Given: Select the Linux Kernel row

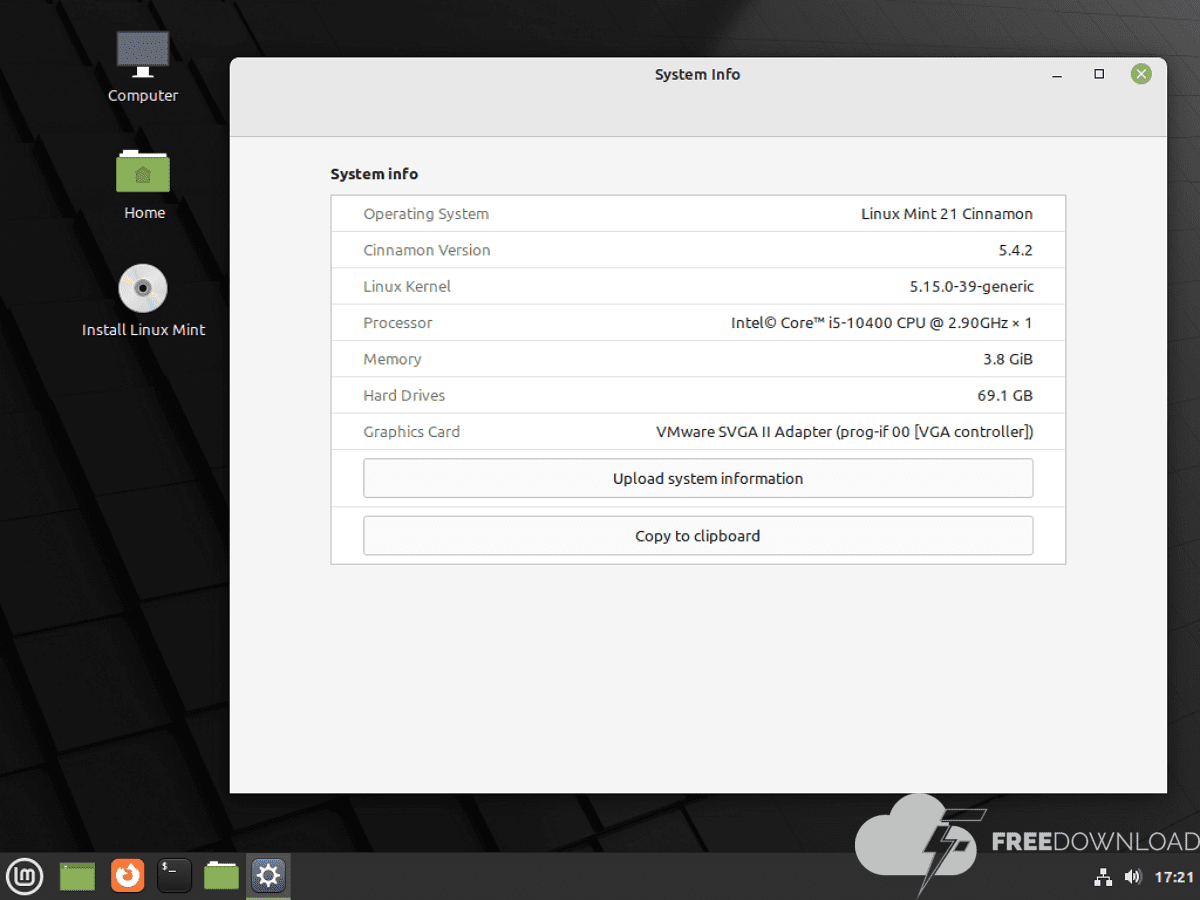Looking at the screenshot, I should tap(698, 286).
